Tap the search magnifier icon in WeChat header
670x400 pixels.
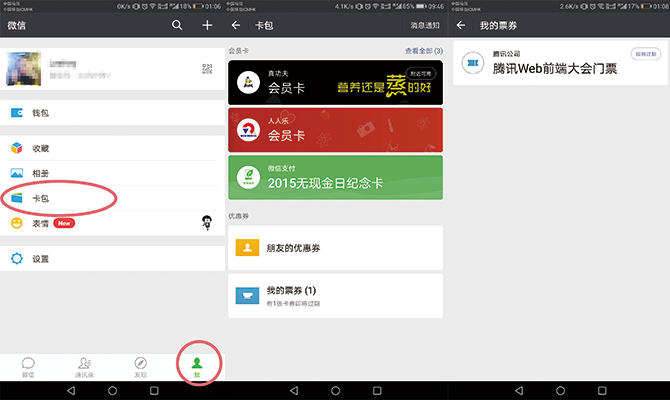177,24
